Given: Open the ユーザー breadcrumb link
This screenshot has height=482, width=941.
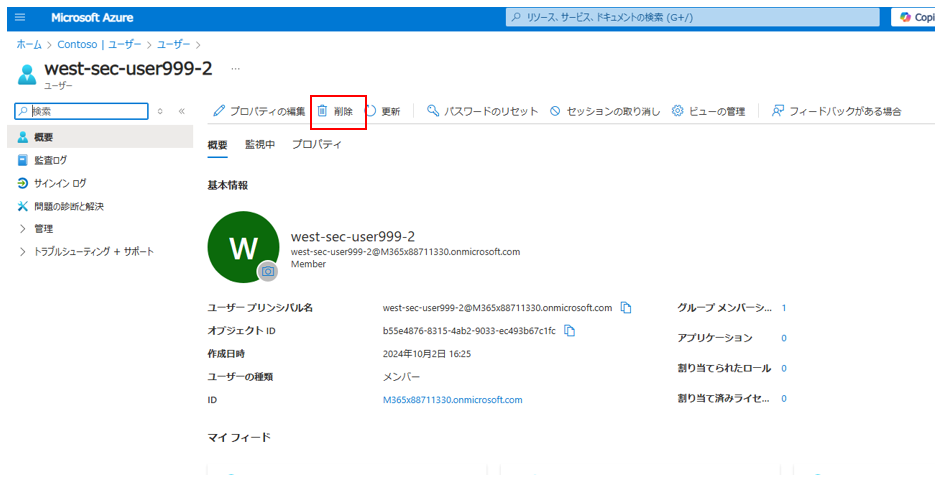Looking at the screenshot, I should (174, 44).
